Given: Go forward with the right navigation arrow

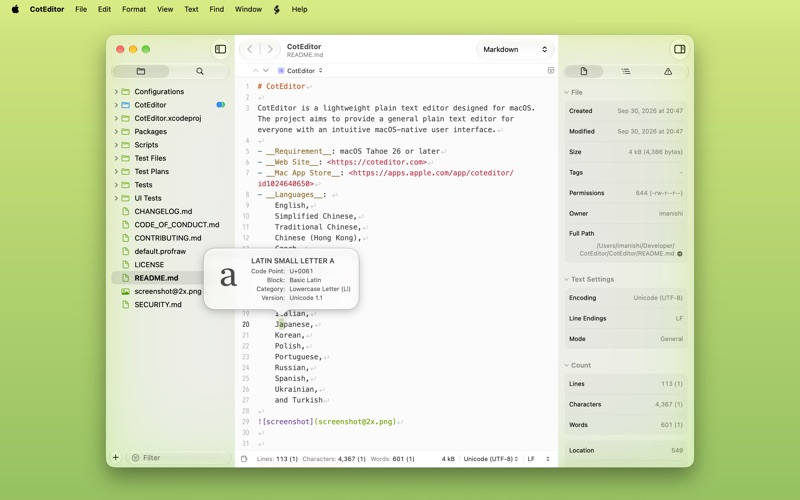Looking at the screenshot, I should click(x=270, y=49).
